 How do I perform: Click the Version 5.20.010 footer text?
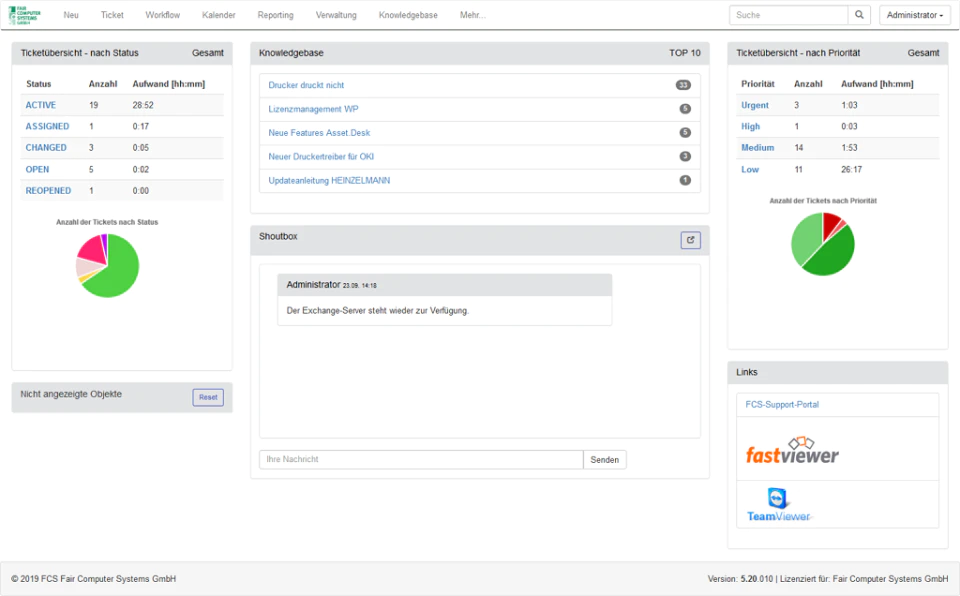coord(740,578)
